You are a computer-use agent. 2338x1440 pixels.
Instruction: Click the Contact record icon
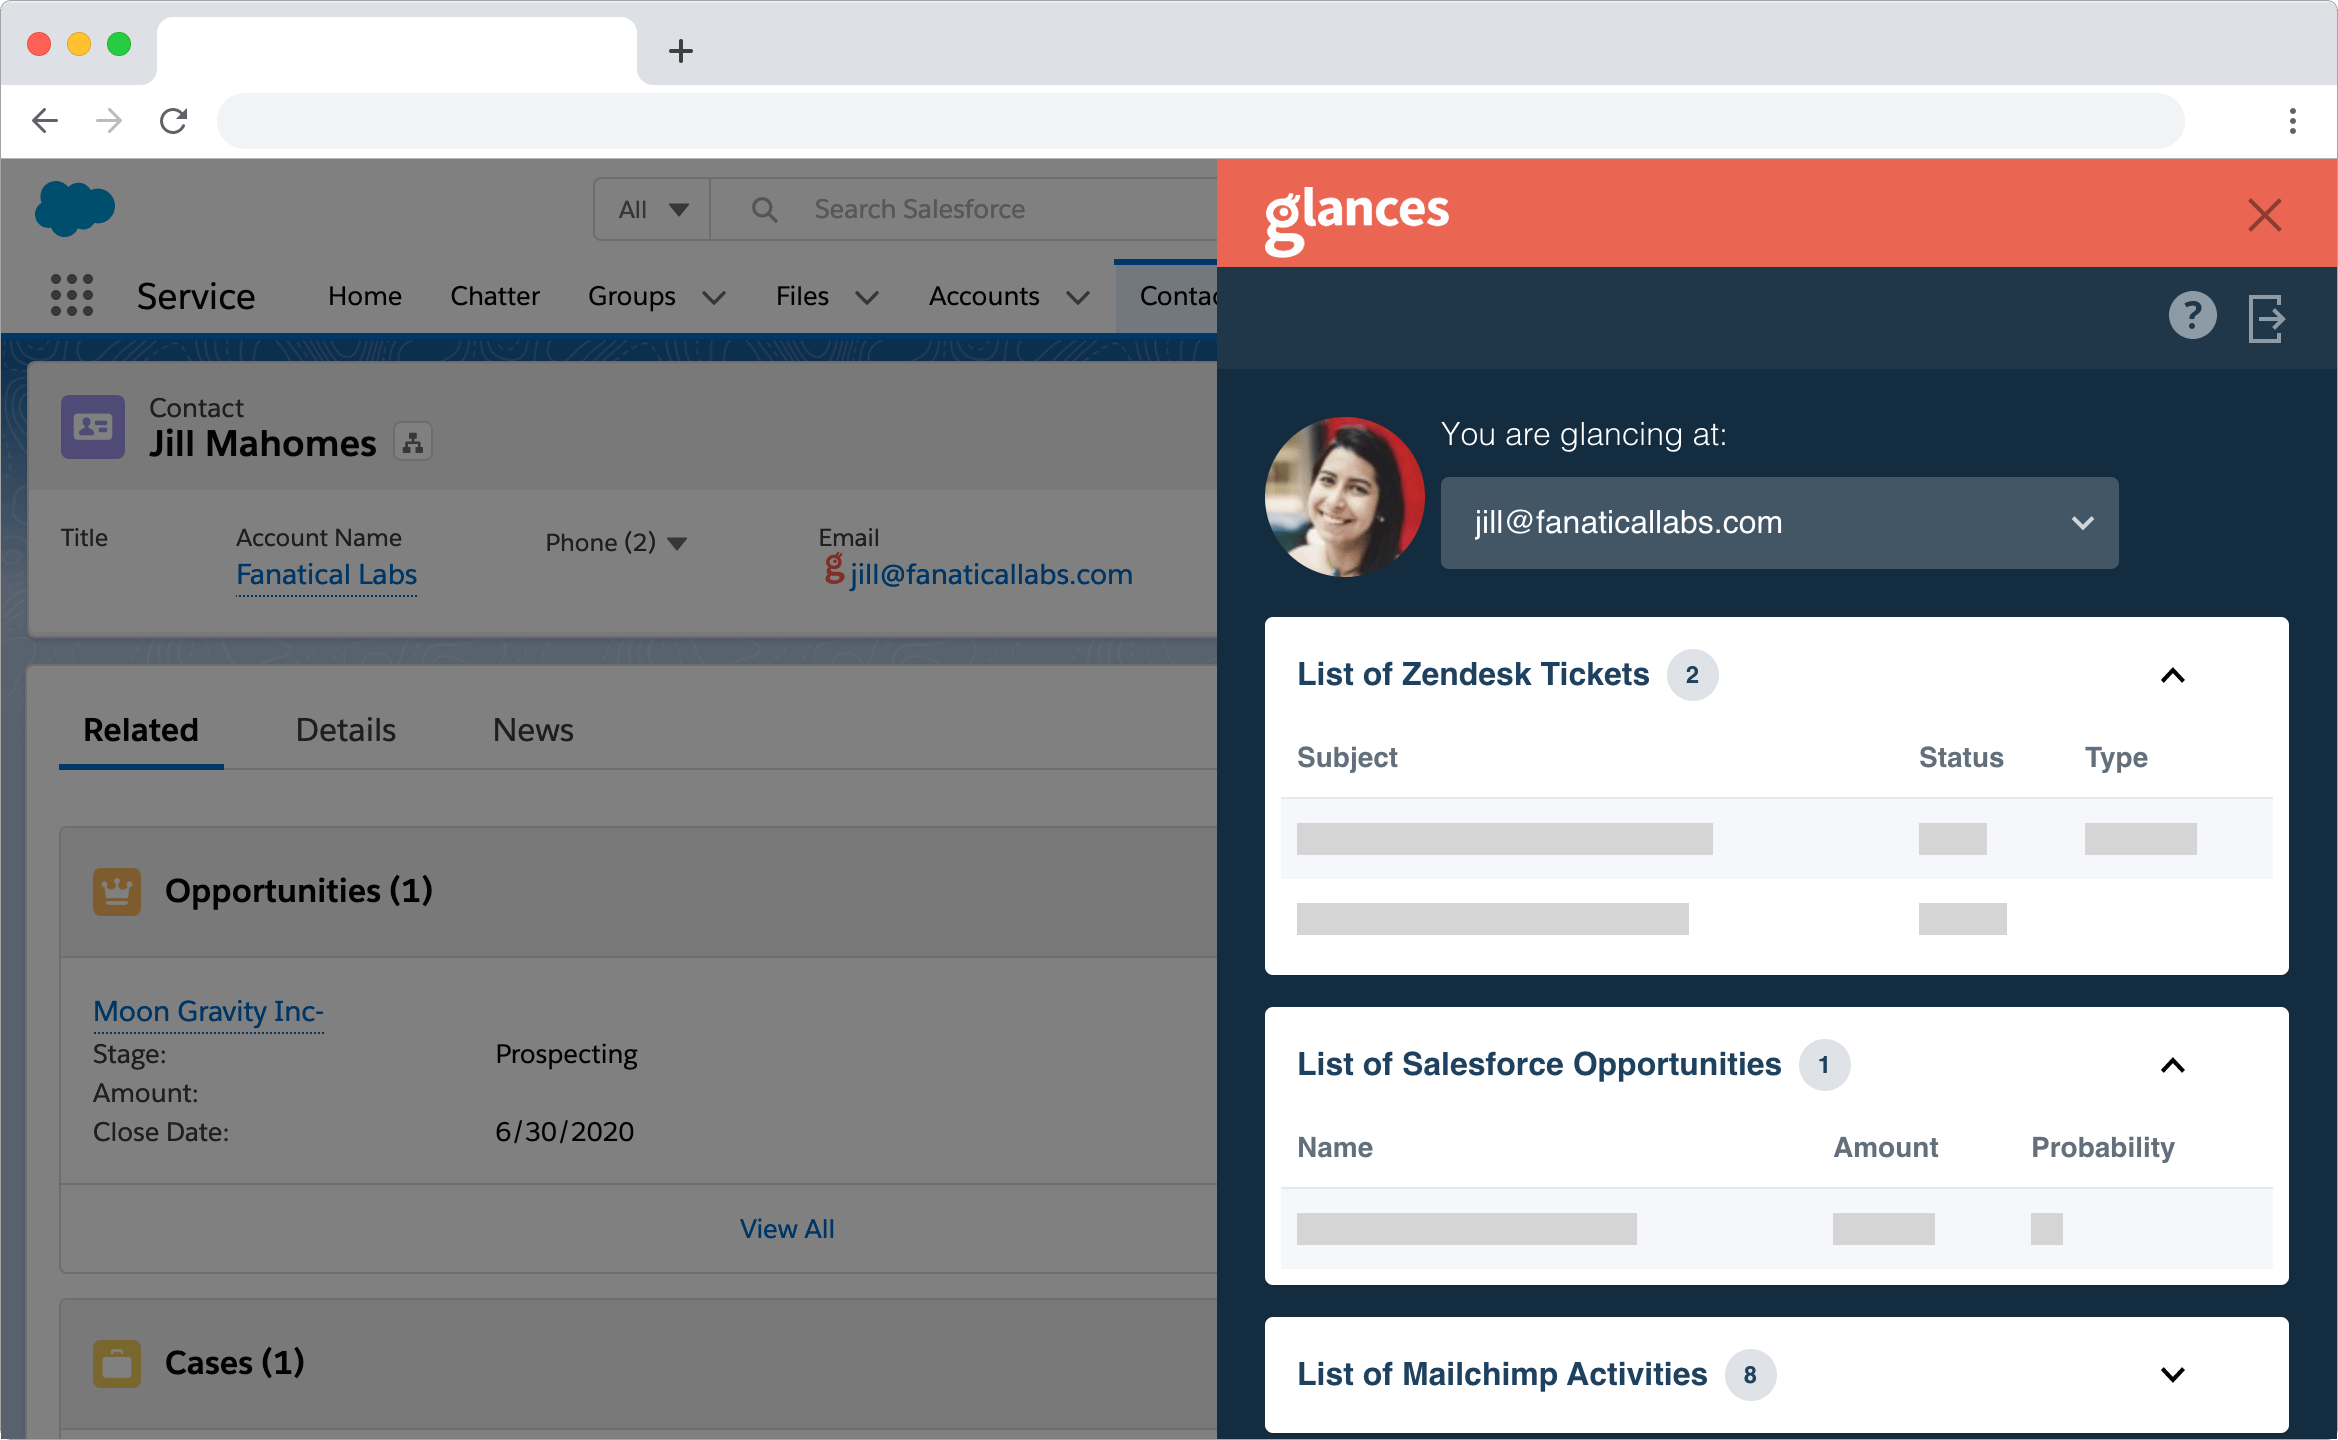(x=93, y=427)
